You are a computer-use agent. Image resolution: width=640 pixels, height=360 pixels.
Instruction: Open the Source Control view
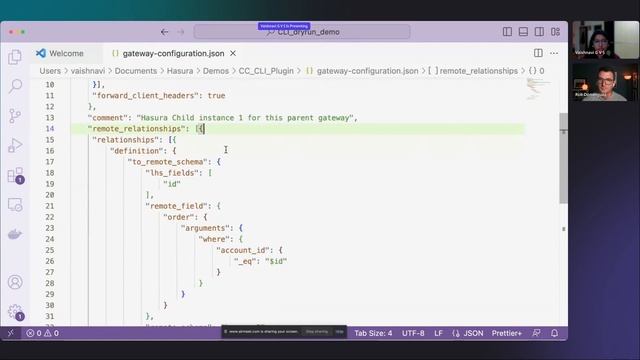(x=15, y=116)
